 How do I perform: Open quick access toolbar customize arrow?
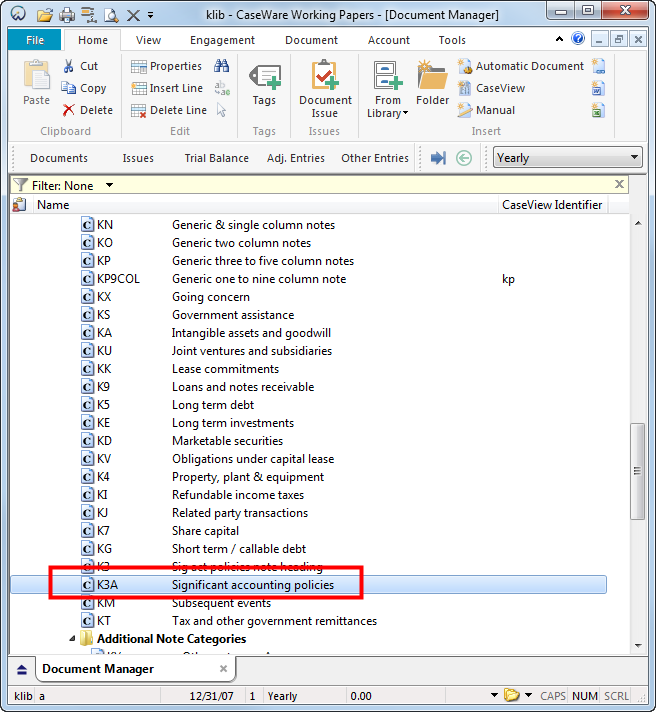(x=150, y=15)
